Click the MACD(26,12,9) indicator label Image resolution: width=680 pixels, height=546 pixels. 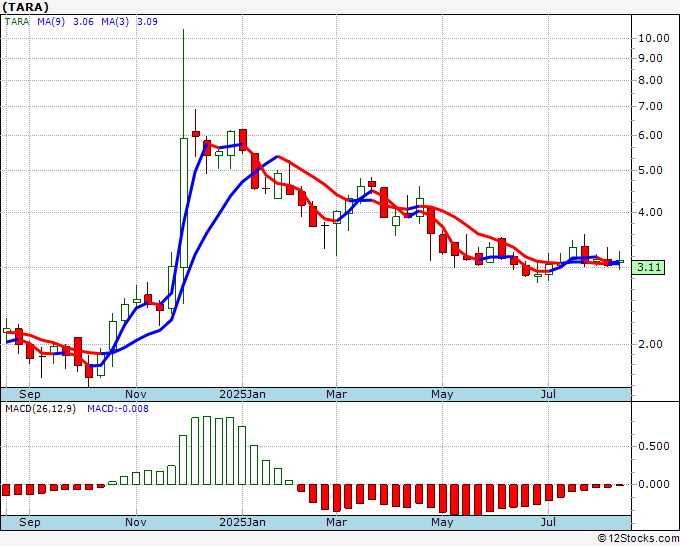pos(40,409)
